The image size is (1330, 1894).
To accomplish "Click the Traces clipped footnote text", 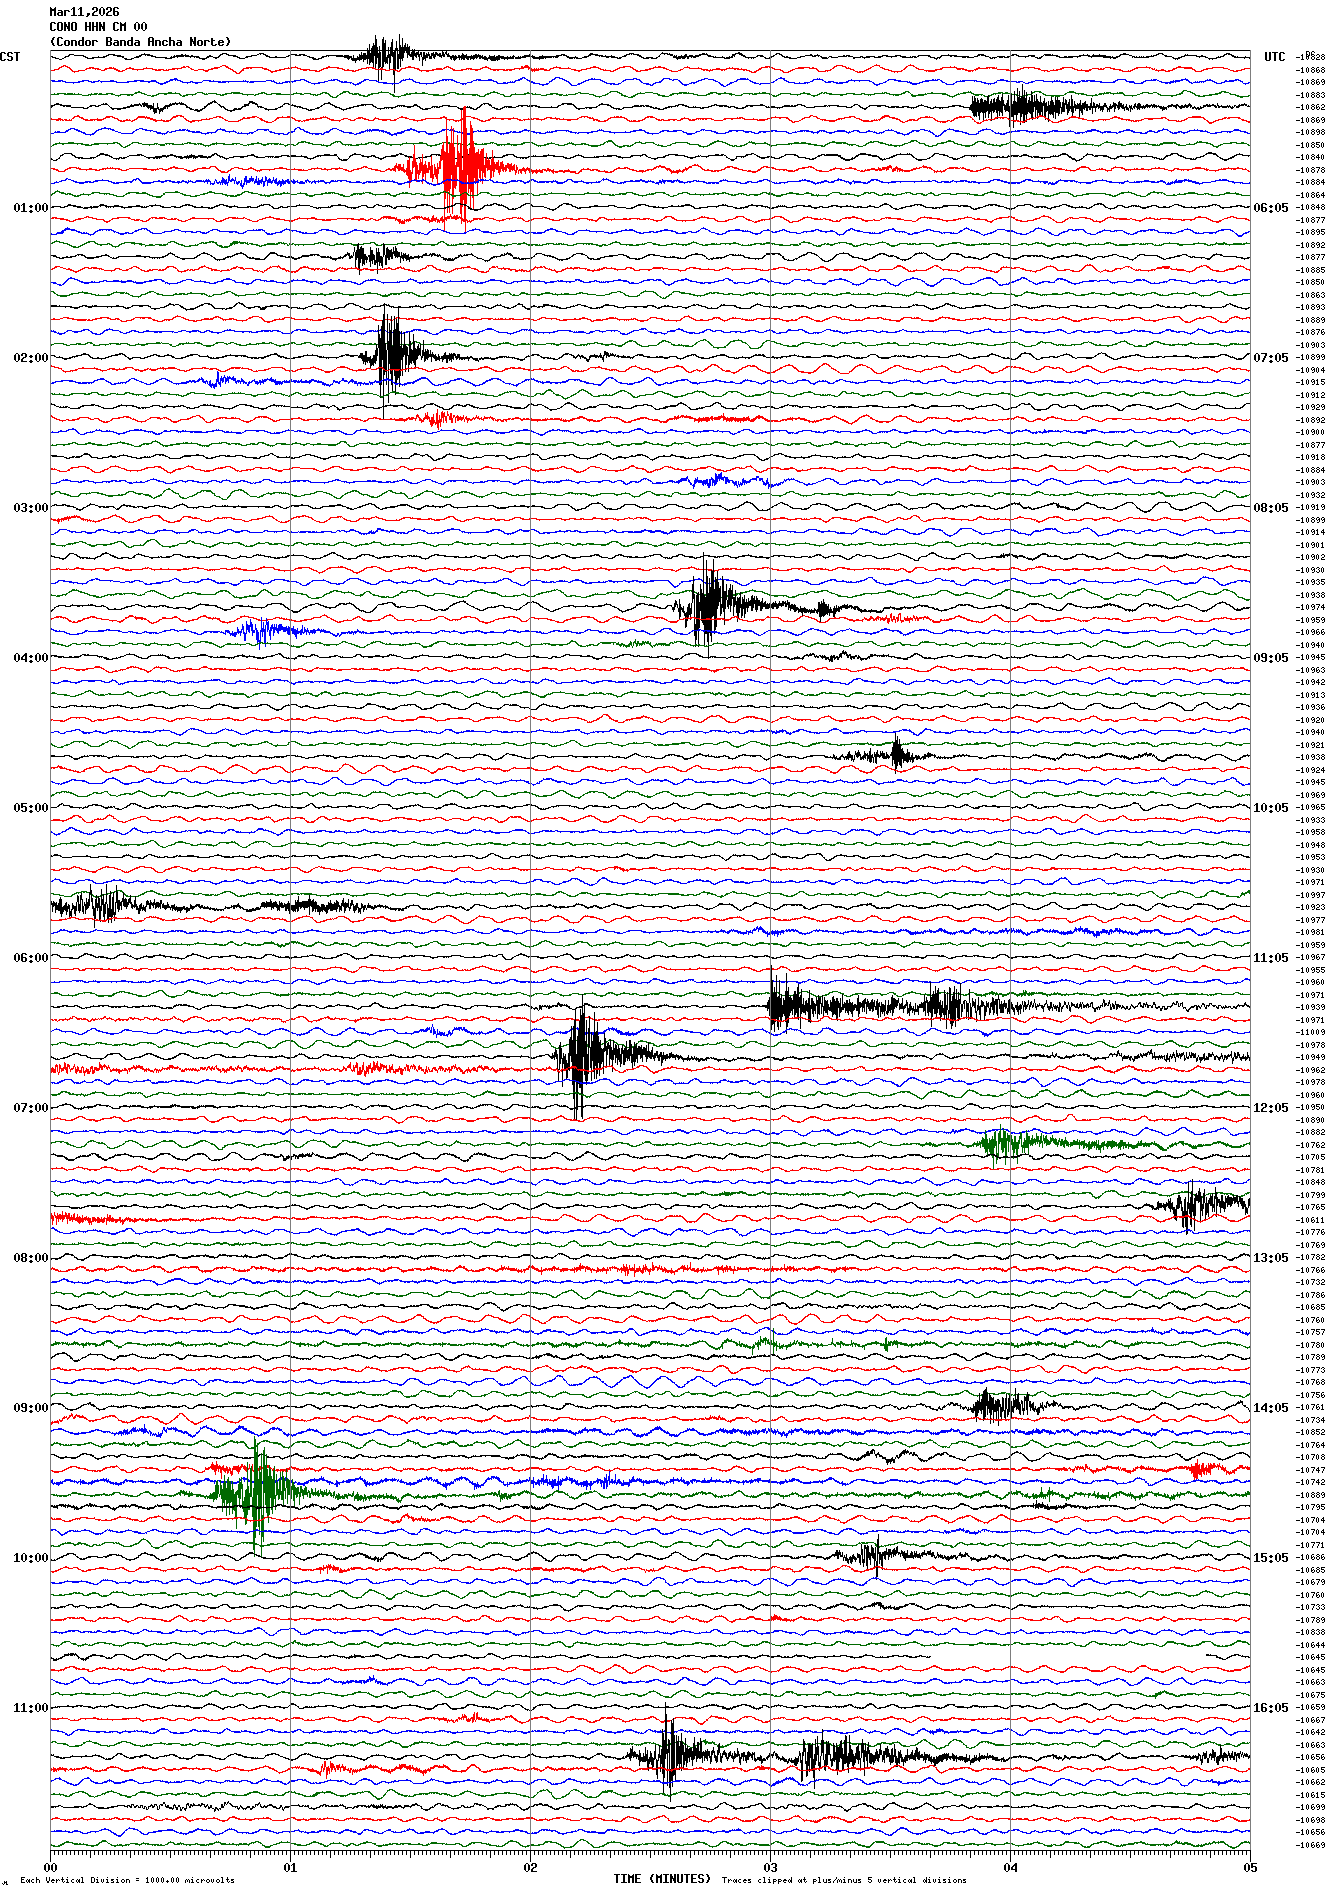I will tap(844, 1880).
